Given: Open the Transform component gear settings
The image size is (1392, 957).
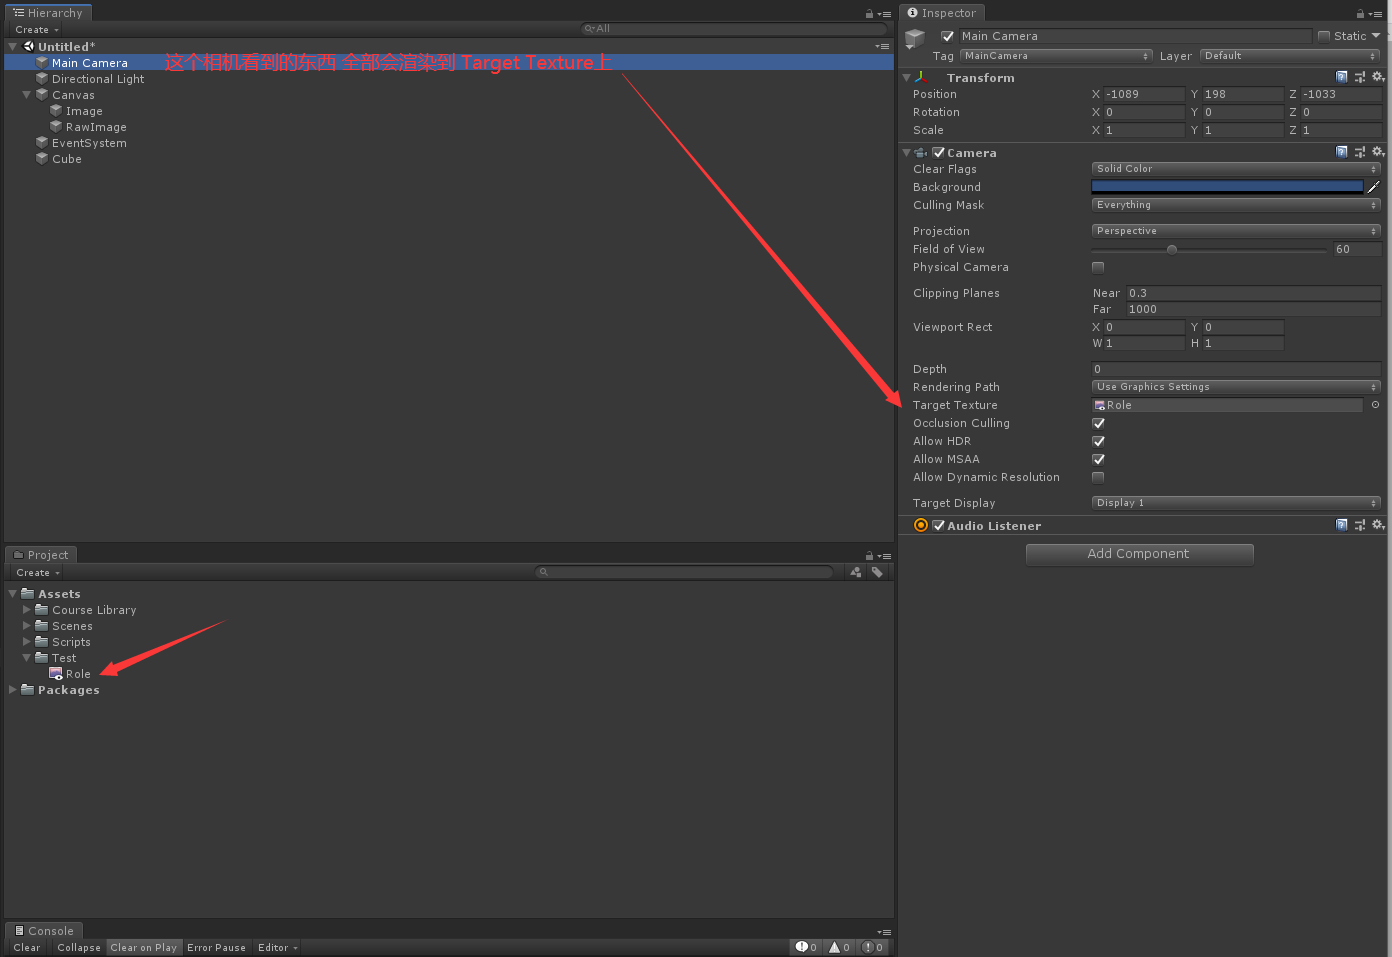Looking at the screenshot, I should click(1378, 77).
